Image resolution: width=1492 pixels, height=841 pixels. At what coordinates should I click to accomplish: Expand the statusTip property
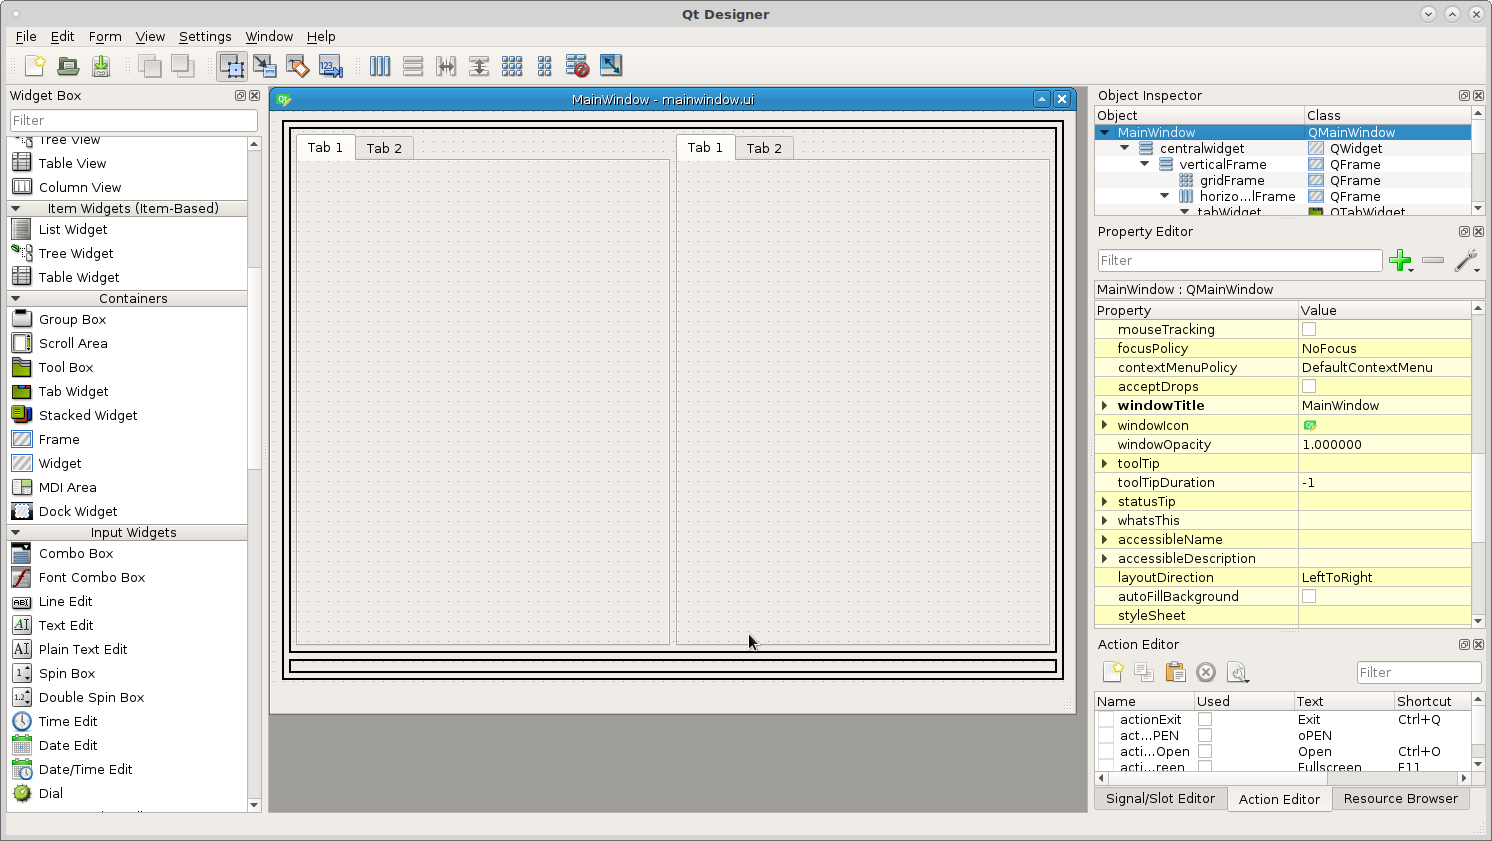pyautogui.click(x=1105, y=501)
